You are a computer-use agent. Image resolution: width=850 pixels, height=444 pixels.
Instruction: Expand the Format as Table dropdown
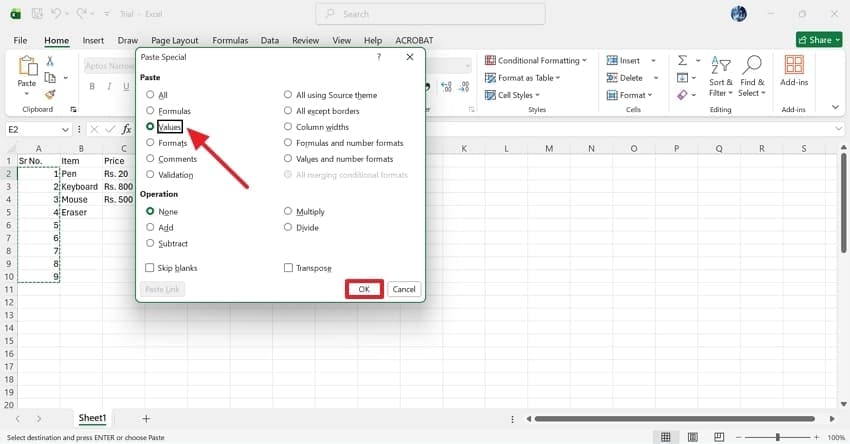point(558,78)
